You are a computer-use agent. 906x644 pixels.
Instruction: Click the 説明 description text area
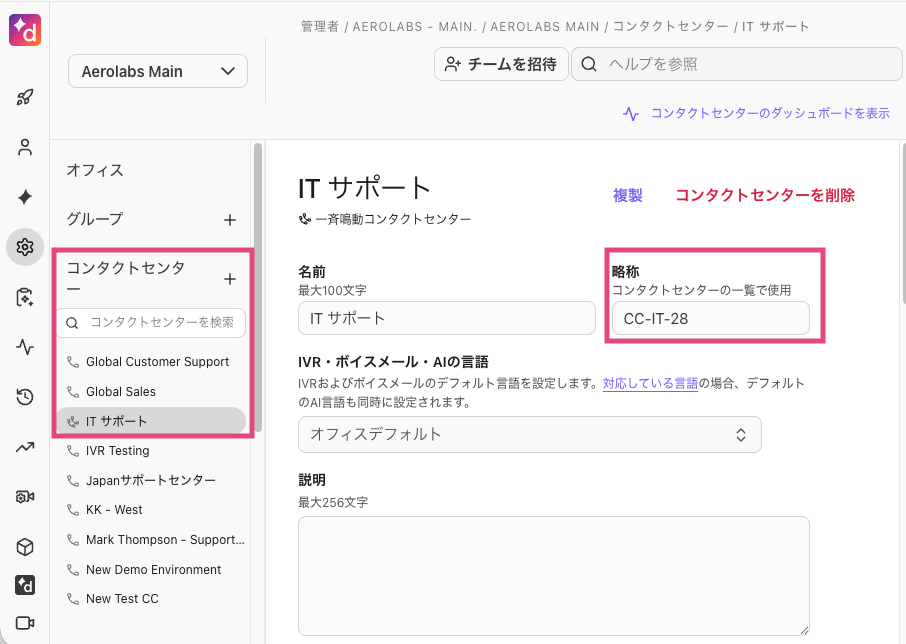[x=554, y=576]
